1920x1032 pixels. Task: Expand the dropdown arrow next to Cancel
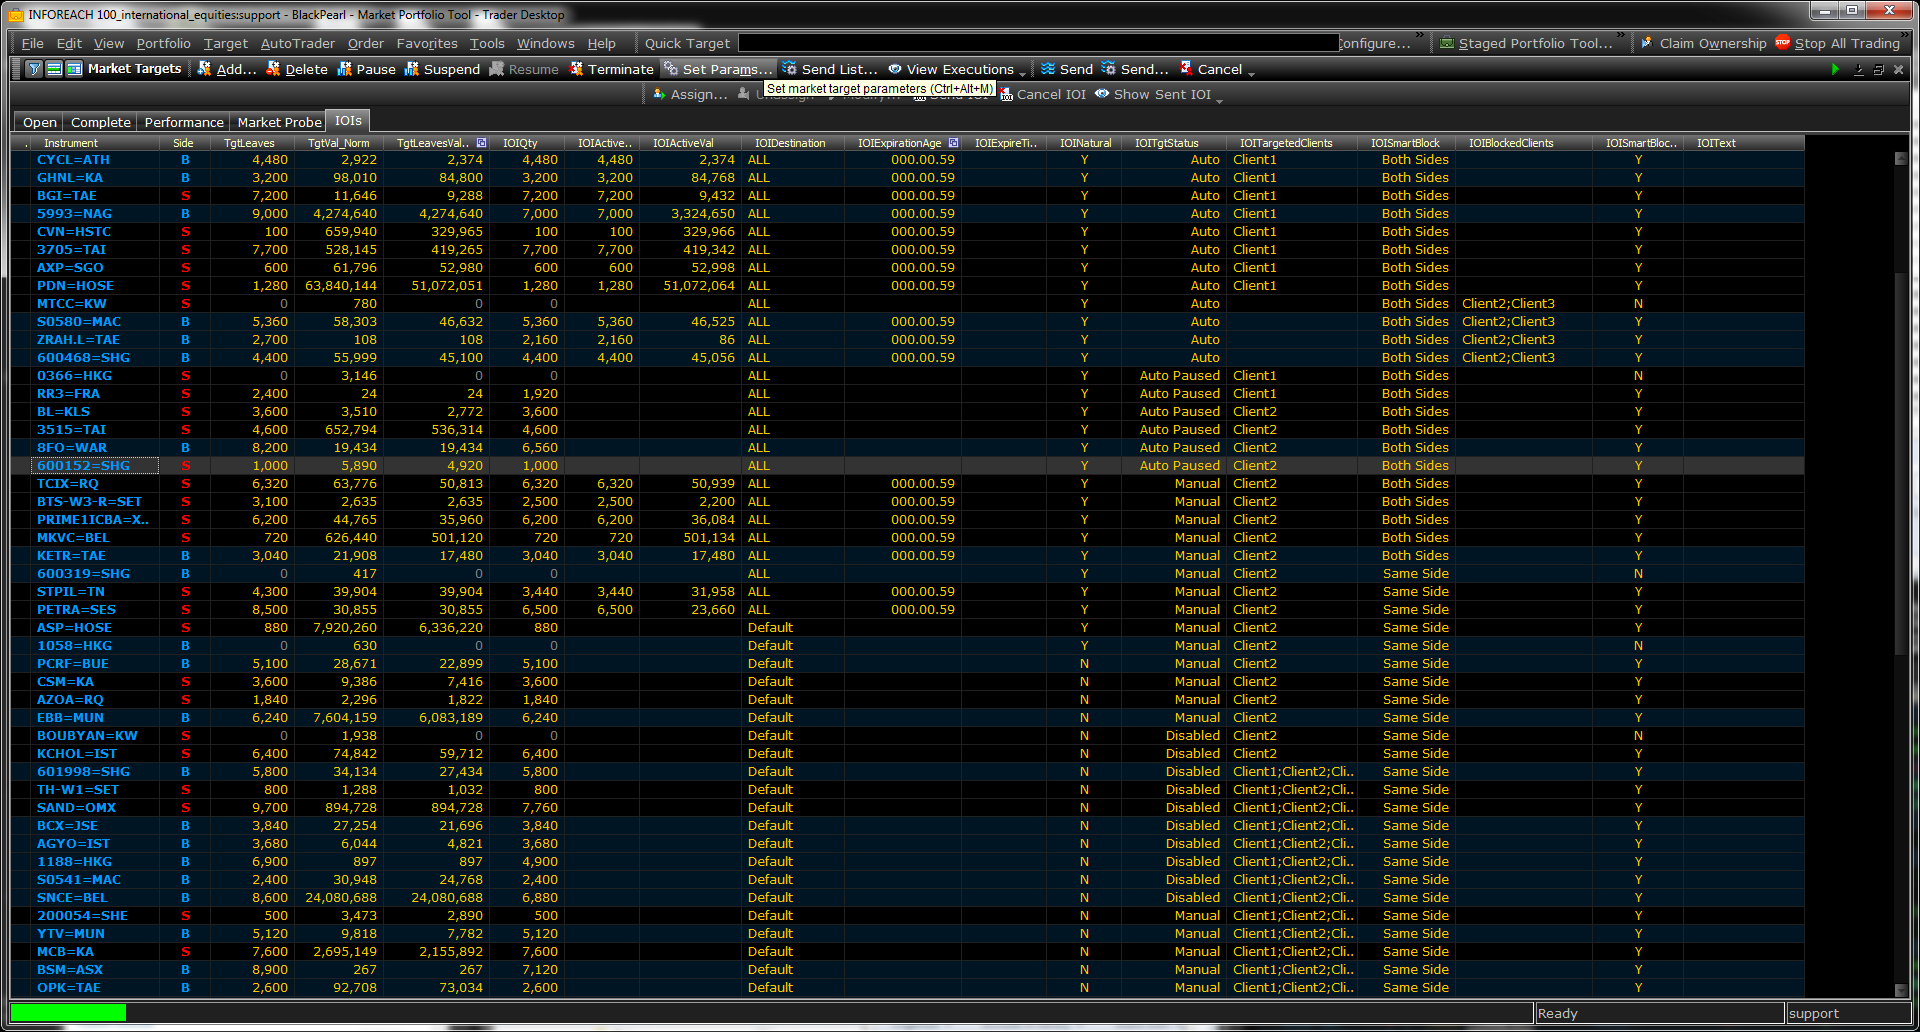(1251, 71)
